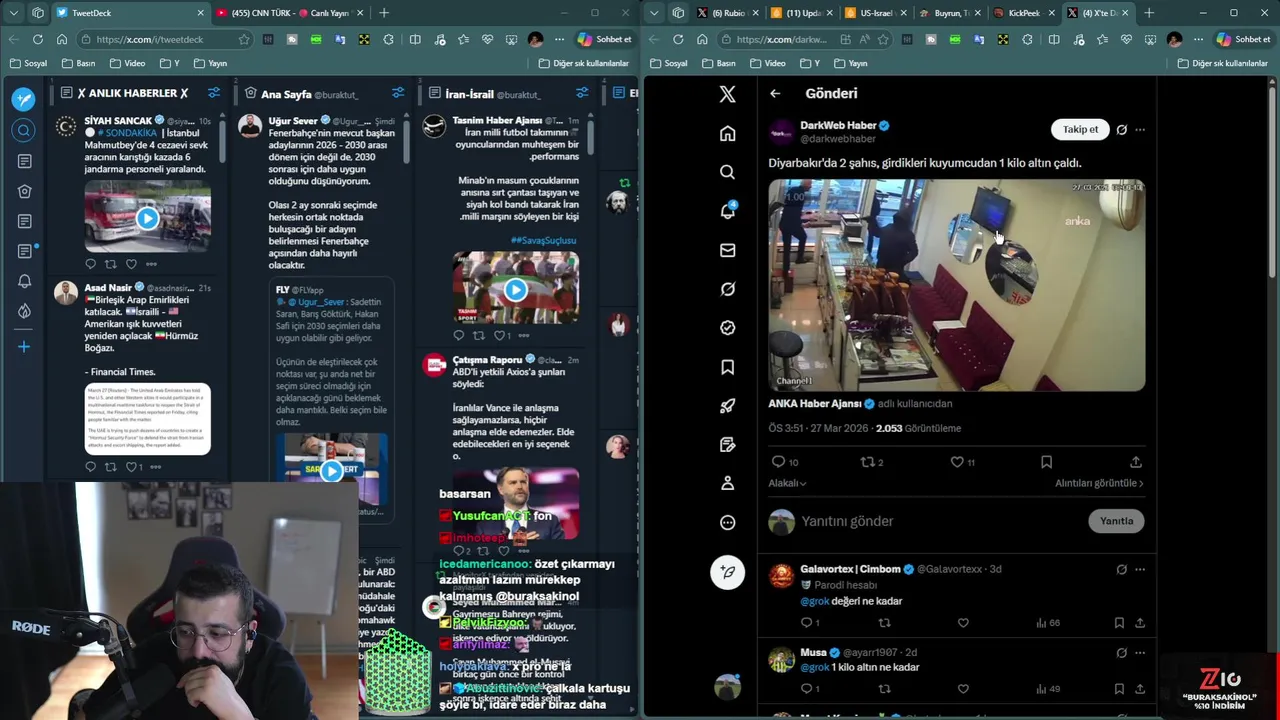
Task: Open the TweetDeck sidebar notifications bell
Action: tap(24, 281)
